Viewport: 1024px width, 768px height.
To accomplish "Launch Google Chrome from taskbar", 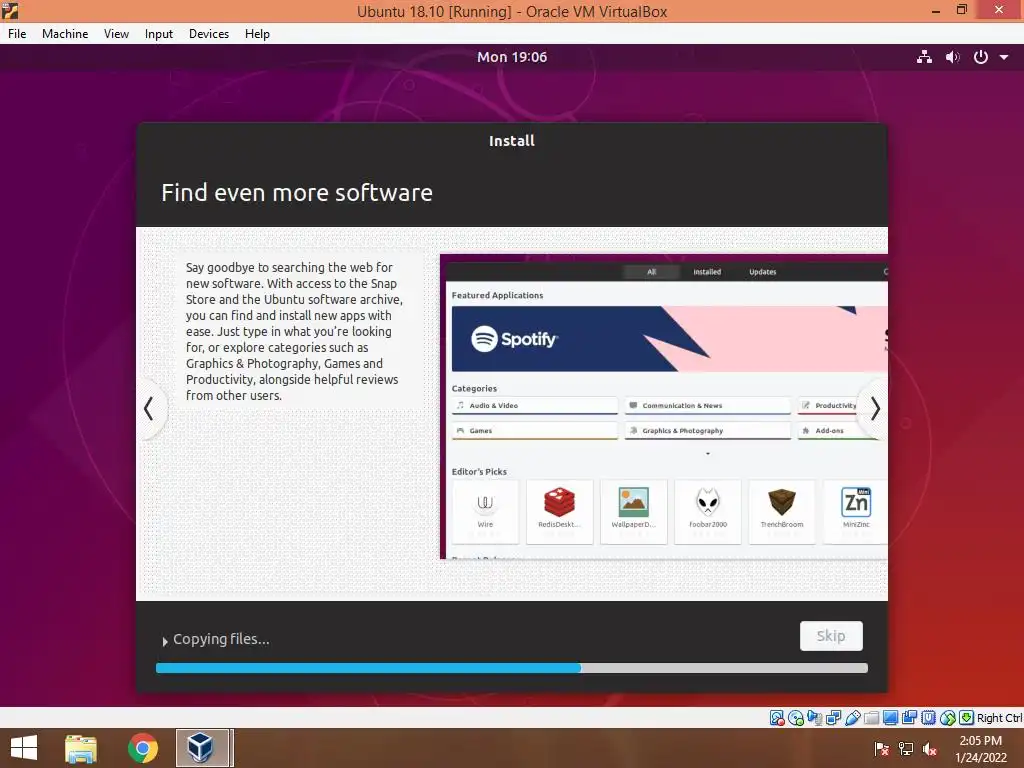I will click(x=142, y=748).
